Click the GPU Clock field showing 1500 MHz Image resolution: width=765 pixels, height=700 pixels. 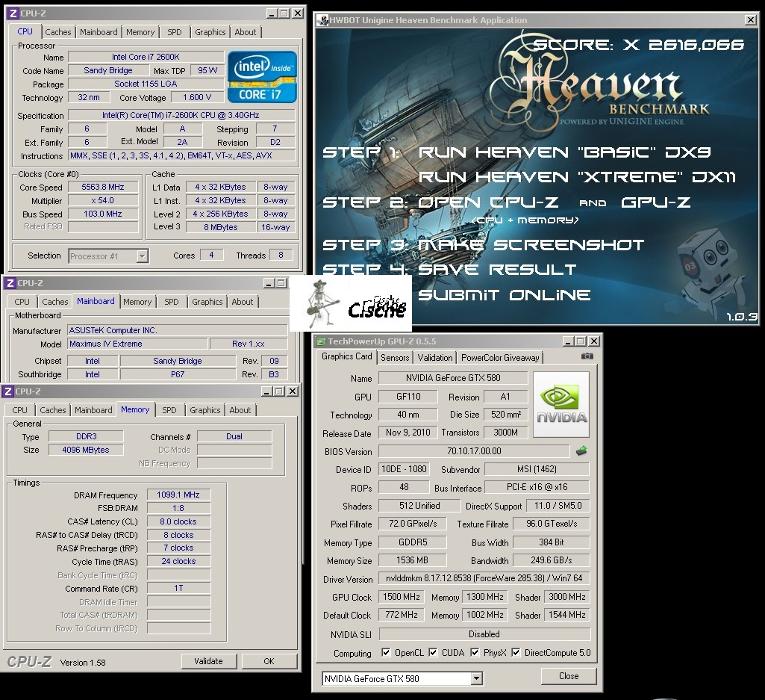tap(402, 597)
